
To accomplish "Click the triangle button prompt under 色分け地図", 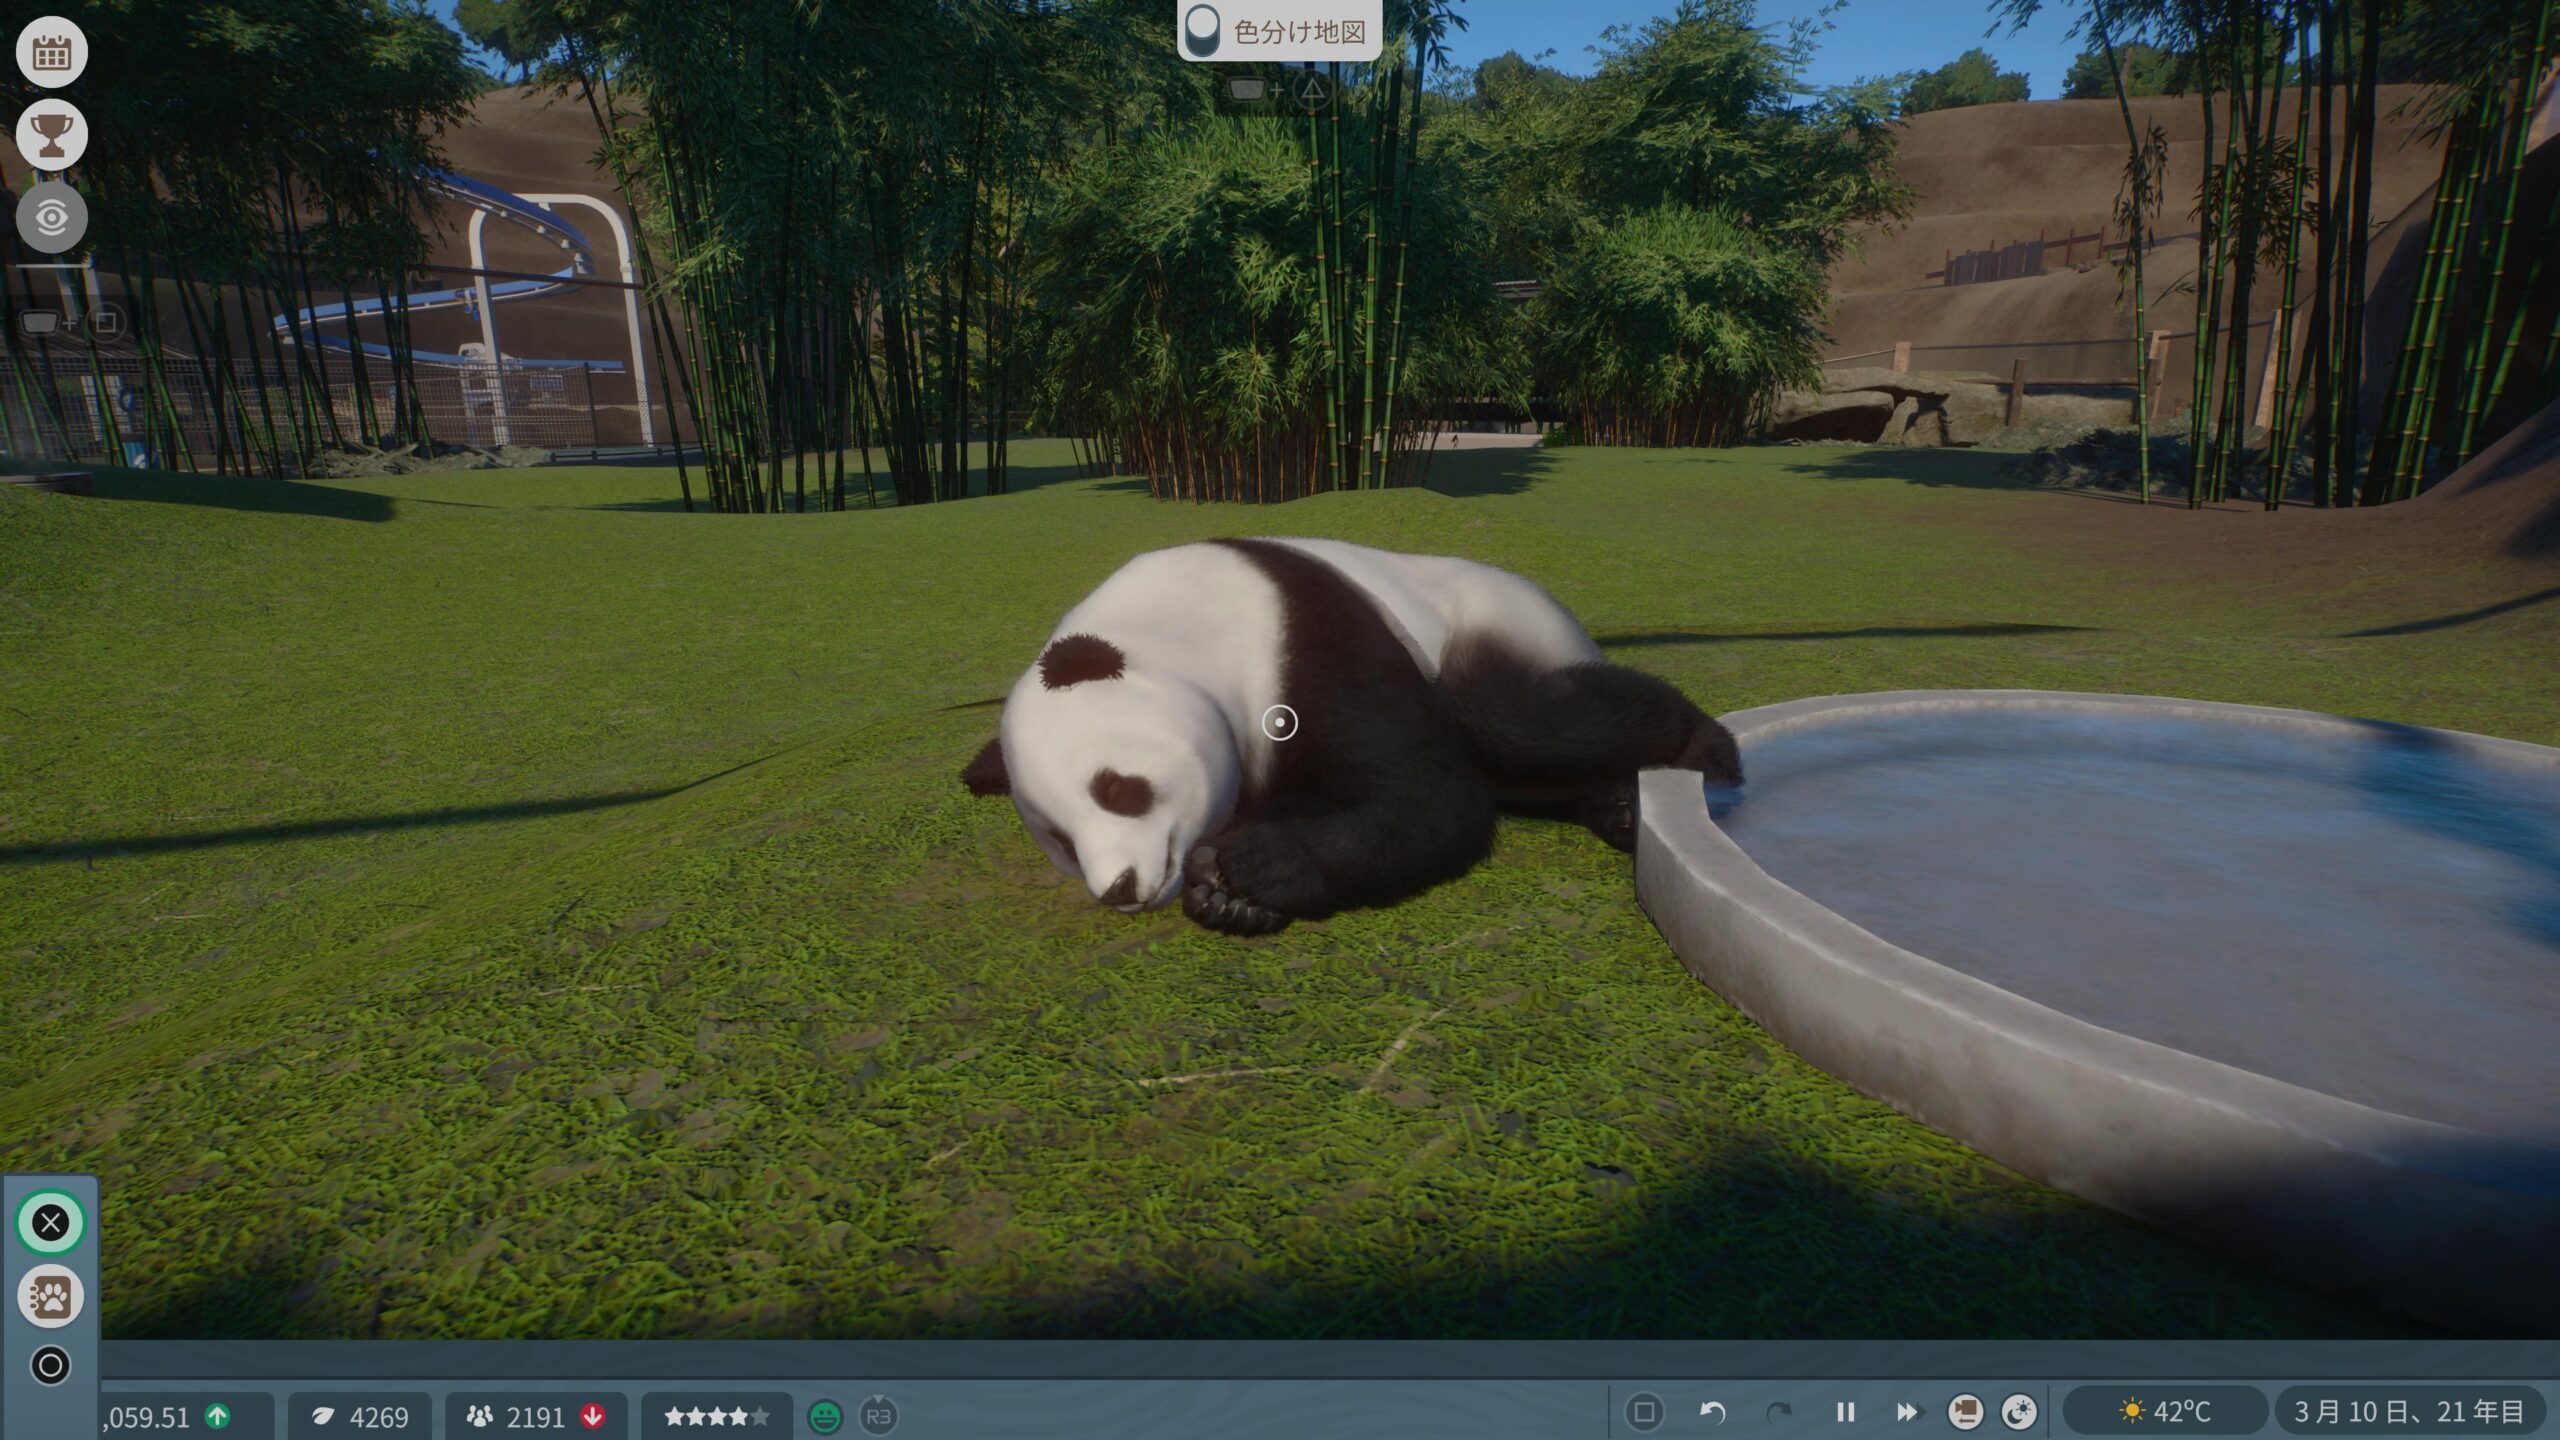I will click(1312, 91).
